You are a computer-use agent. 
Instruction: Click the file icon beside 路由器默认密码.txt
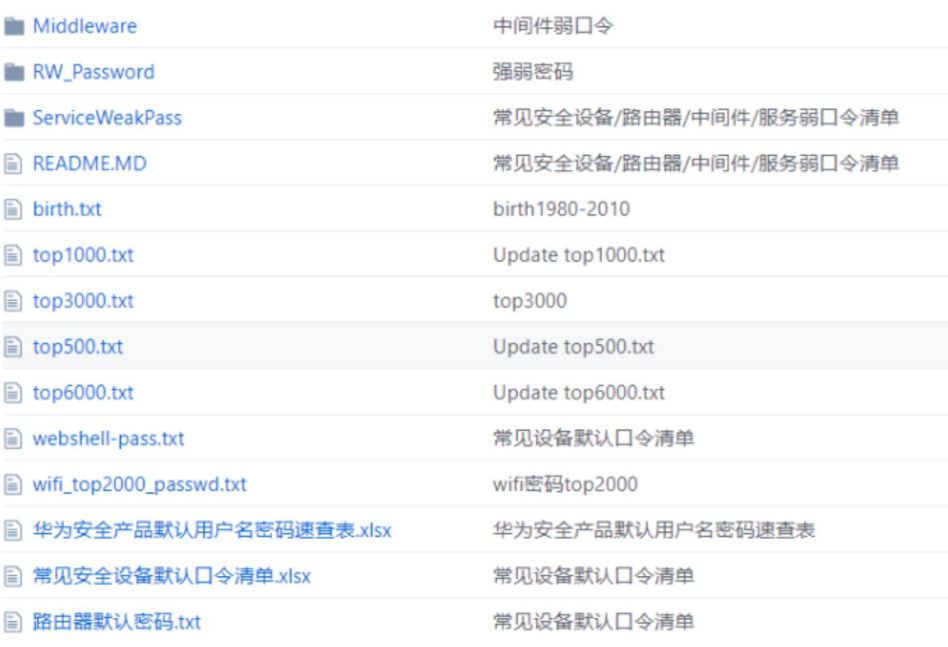13,622
